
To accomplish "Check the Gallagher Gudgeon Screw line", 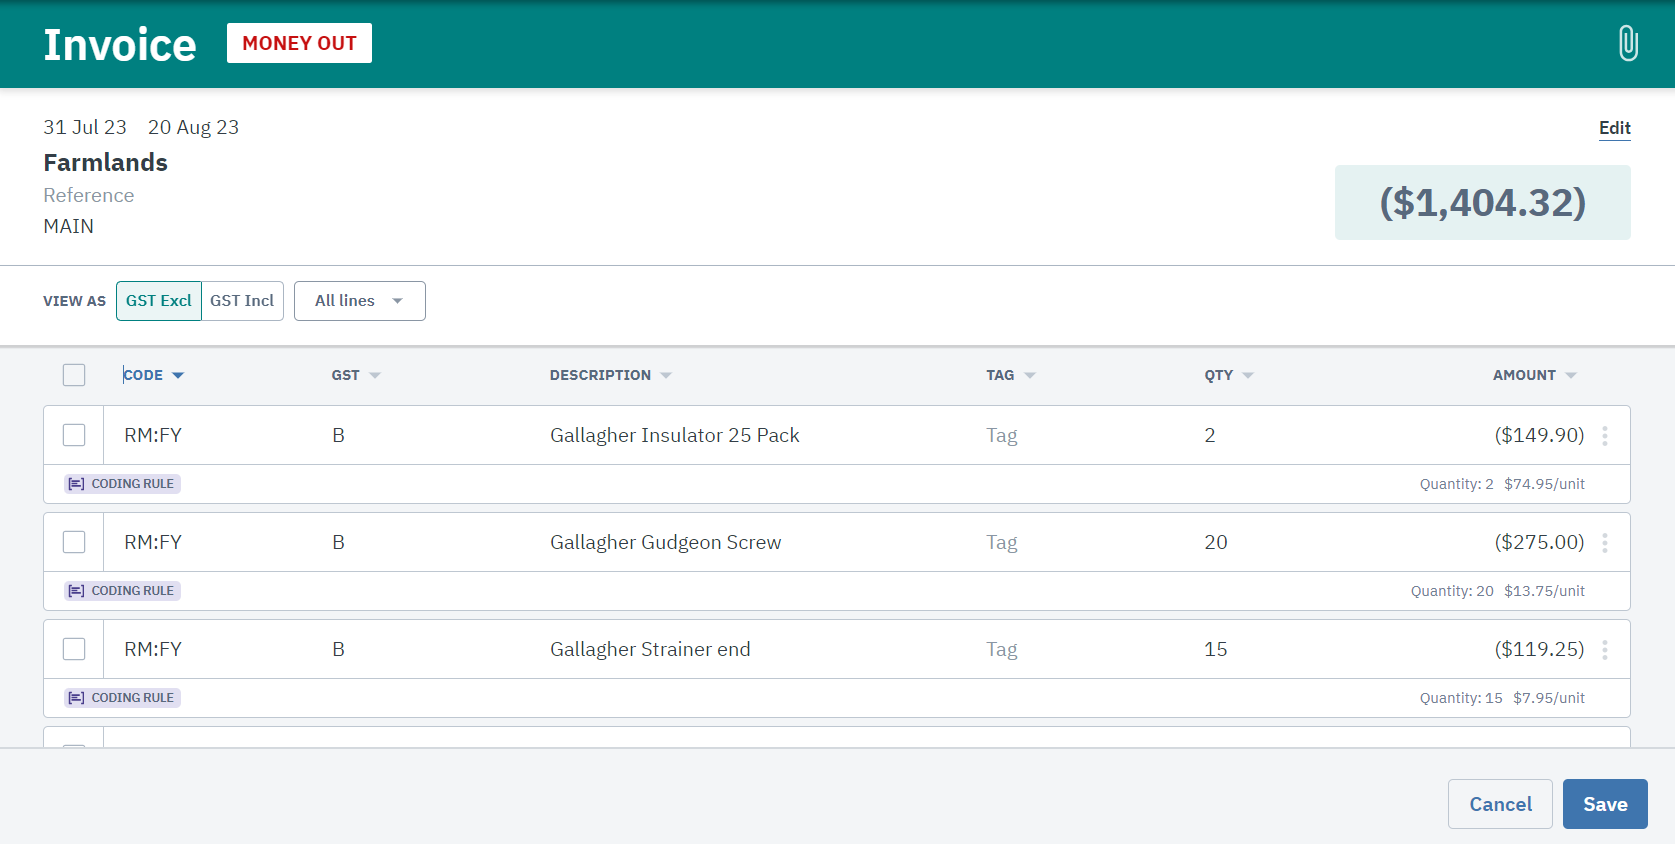I will pyautogui.click(x=74, y=542).
